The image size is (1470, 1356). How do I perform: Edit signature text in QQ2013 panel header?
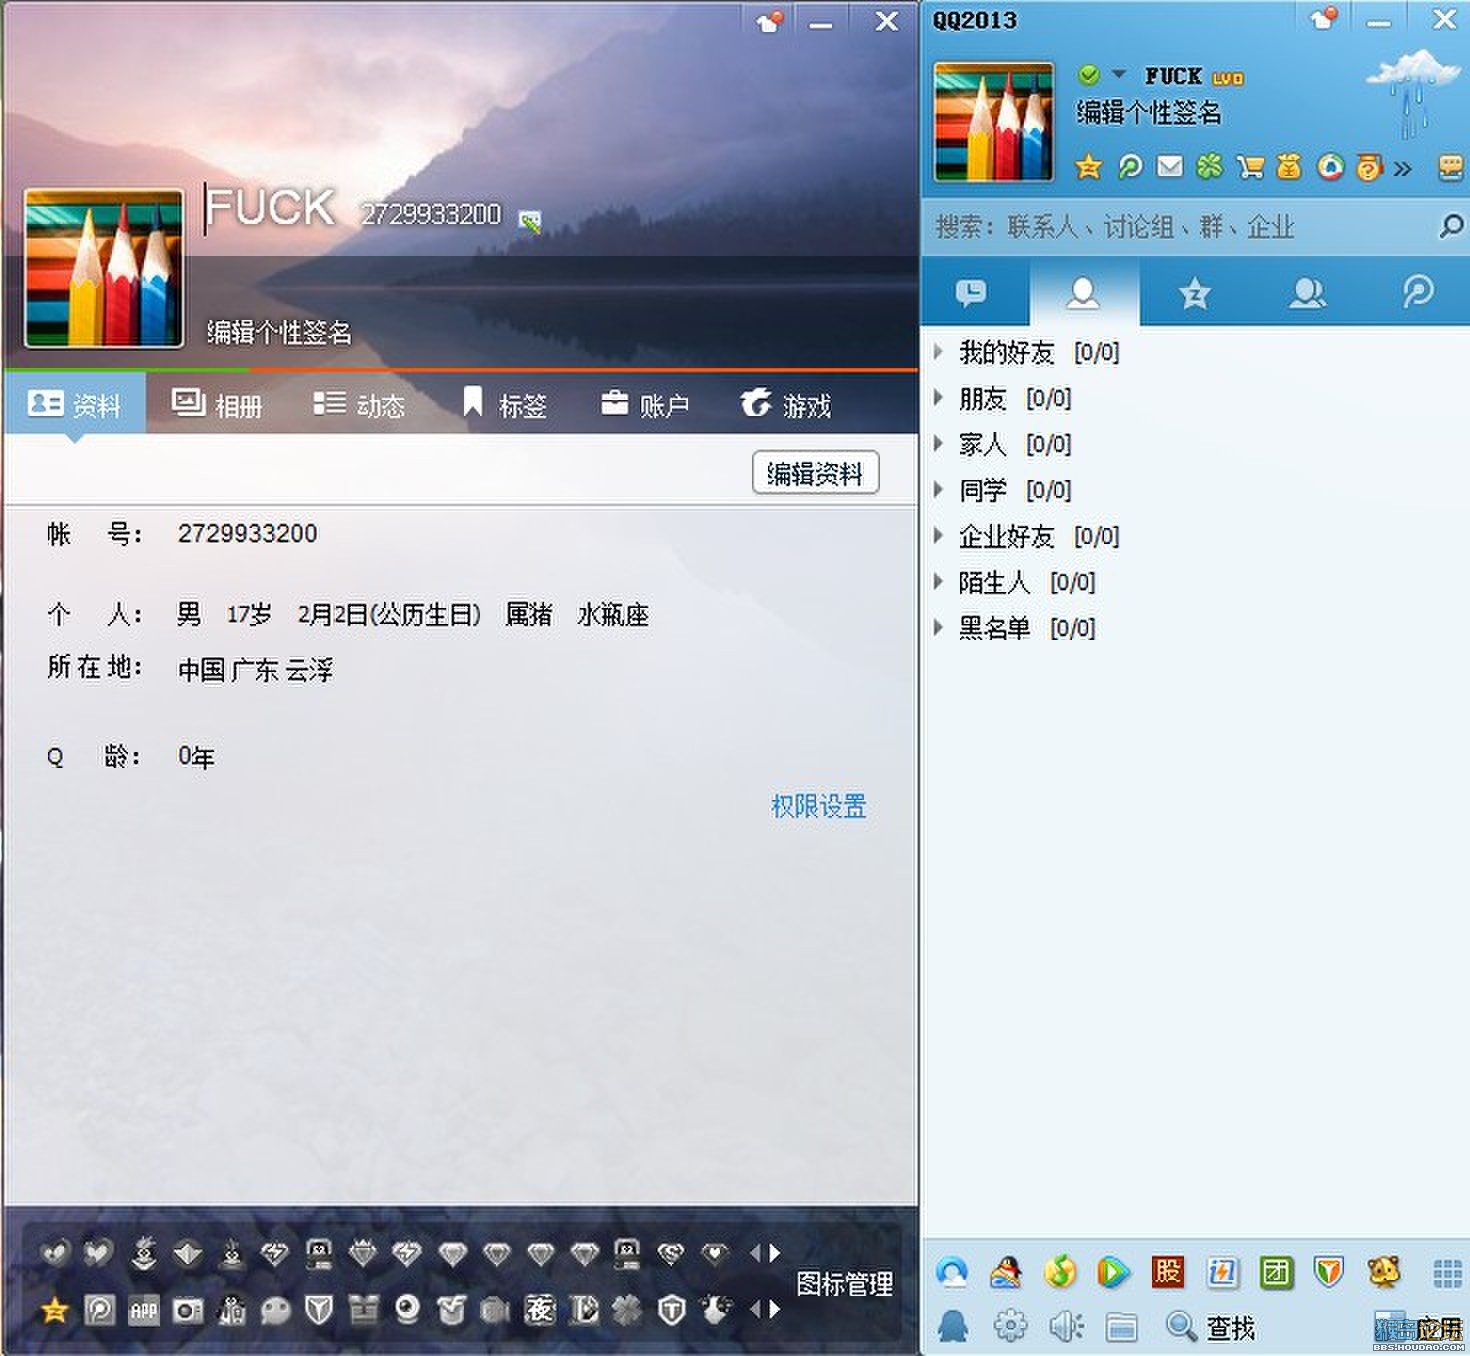1149,113
